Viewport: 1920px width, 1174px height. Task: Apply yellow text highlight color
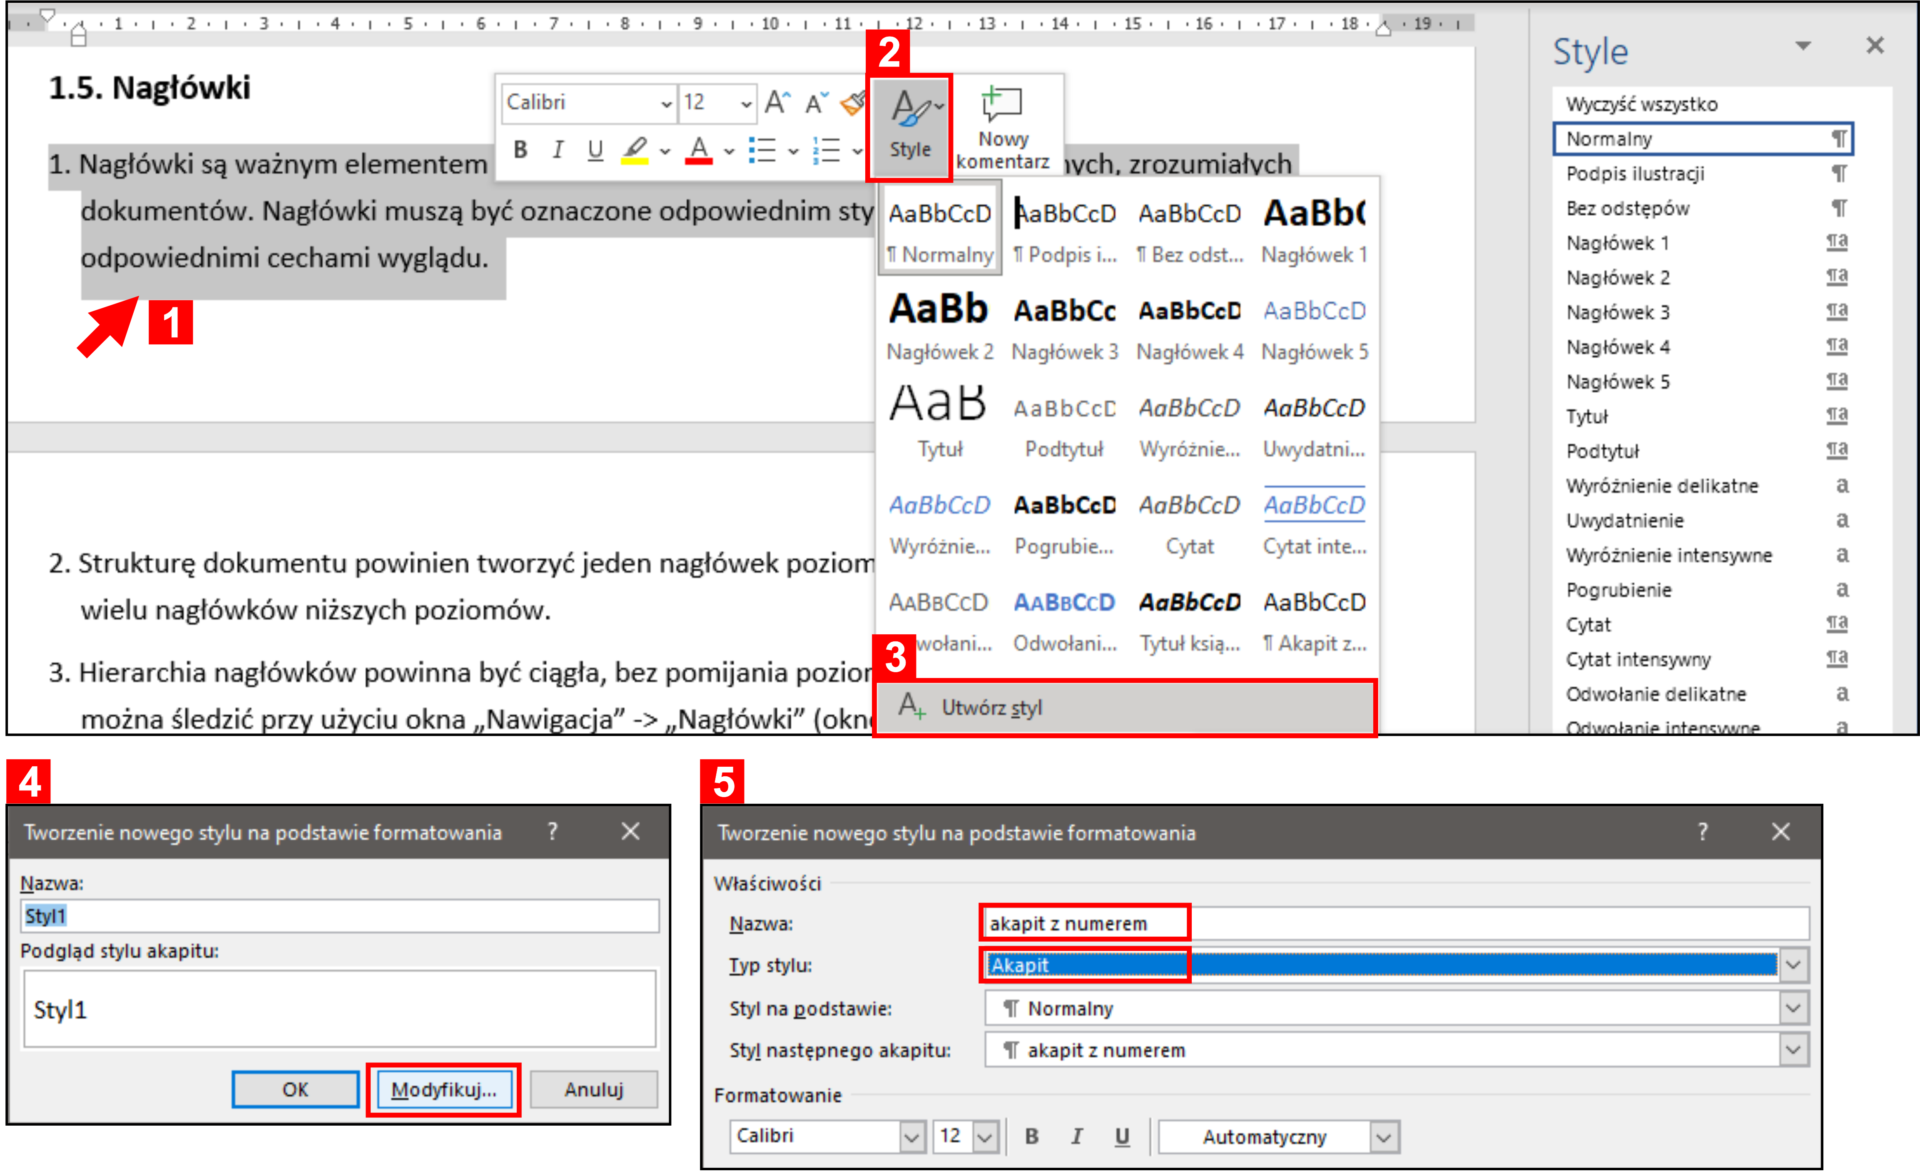pyautogui.click(x=635, y=150)
